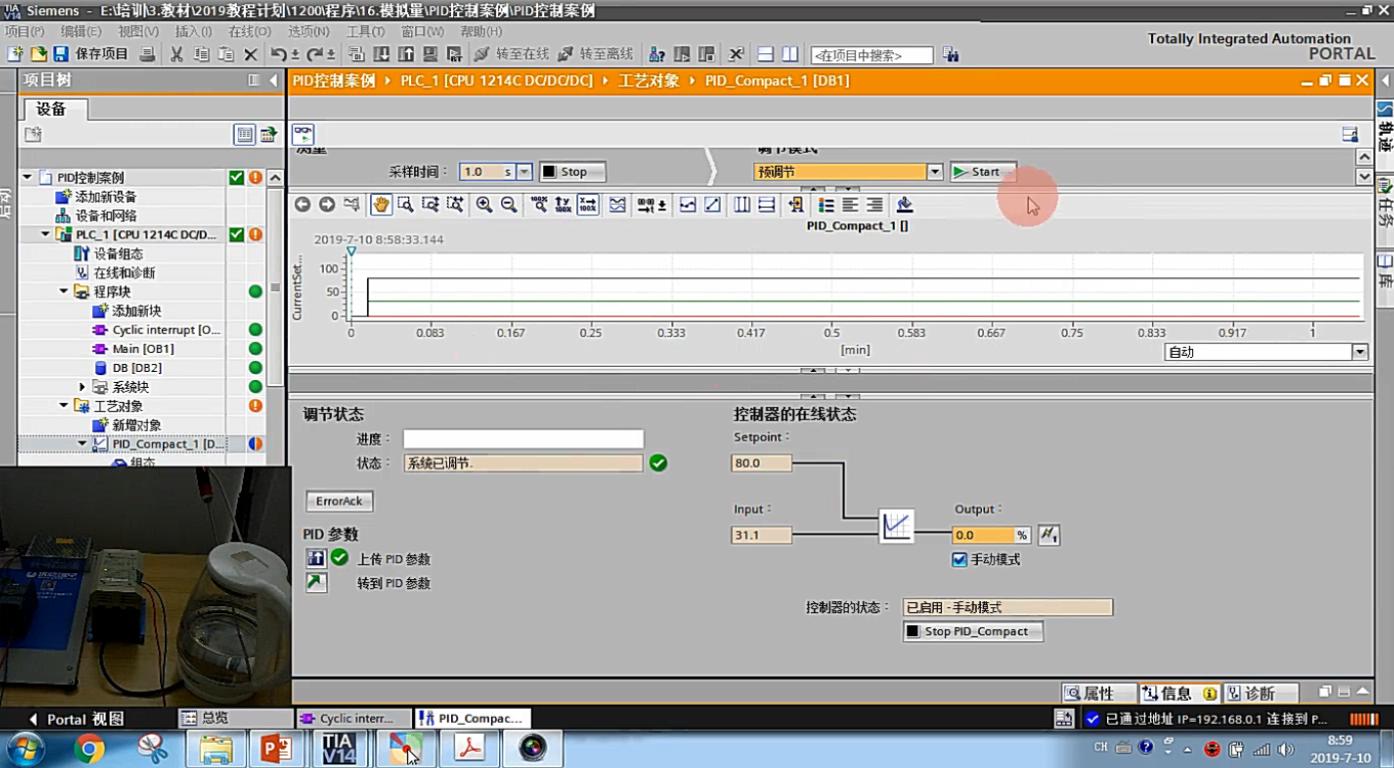
Task: Collapse the project tree panel arrow
Action: (x=273, y=80)
